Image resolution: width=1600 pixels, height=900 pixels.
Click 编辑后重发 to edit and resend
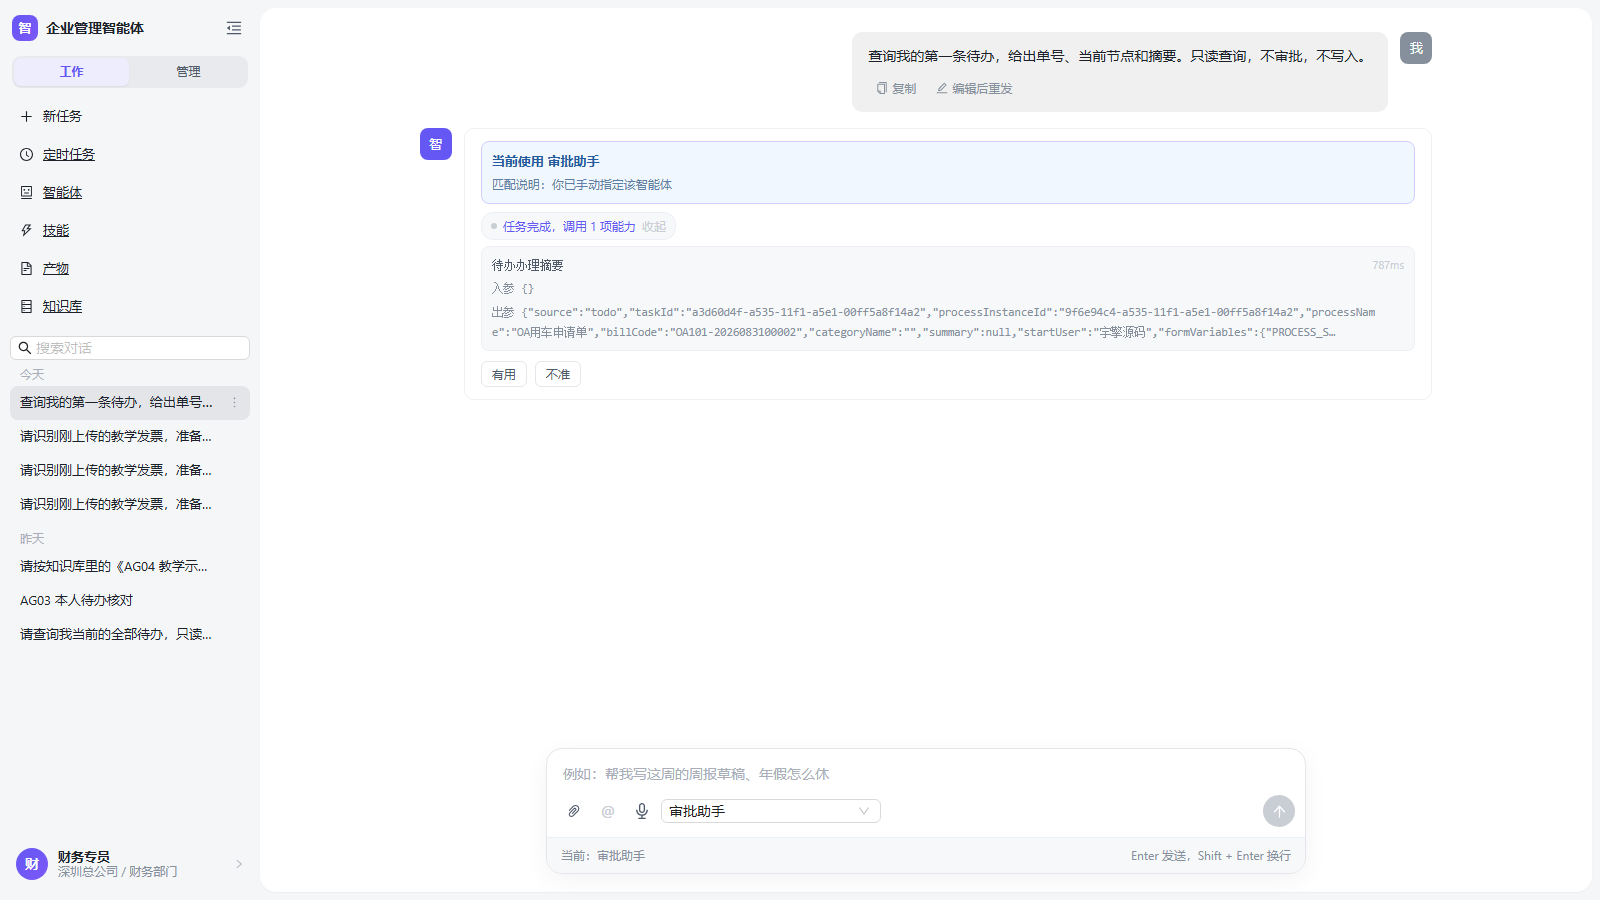tap(974, 88)
